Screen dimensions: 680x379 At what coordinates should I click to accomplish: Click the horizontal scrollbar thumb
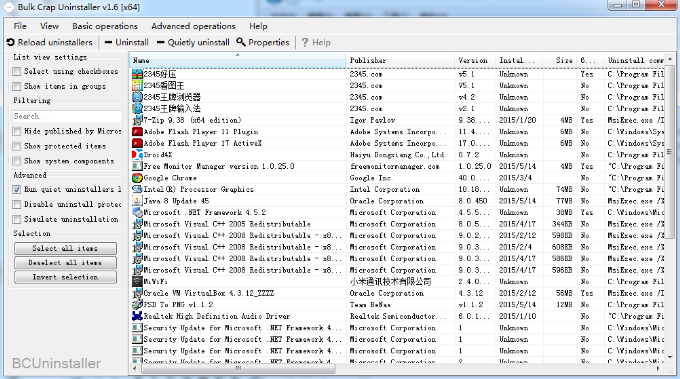tap(238, 369)
